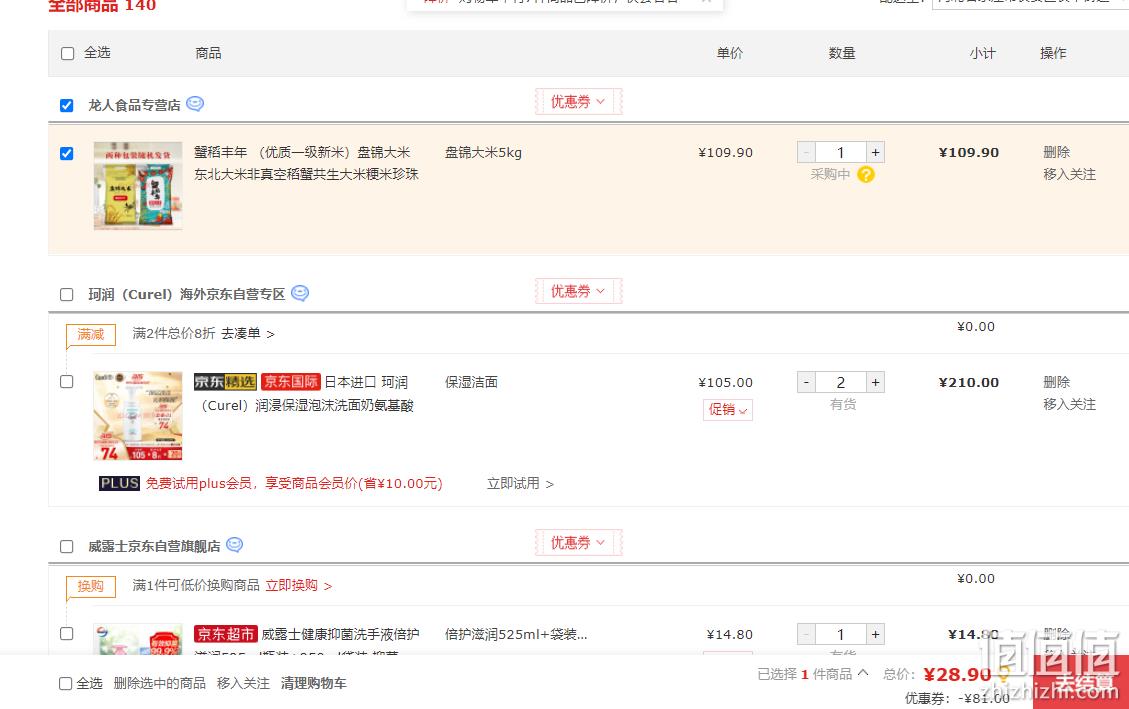Click the ¥14.80 unit price
This screenshot has height=709, width=1129.
pos(729,634)
